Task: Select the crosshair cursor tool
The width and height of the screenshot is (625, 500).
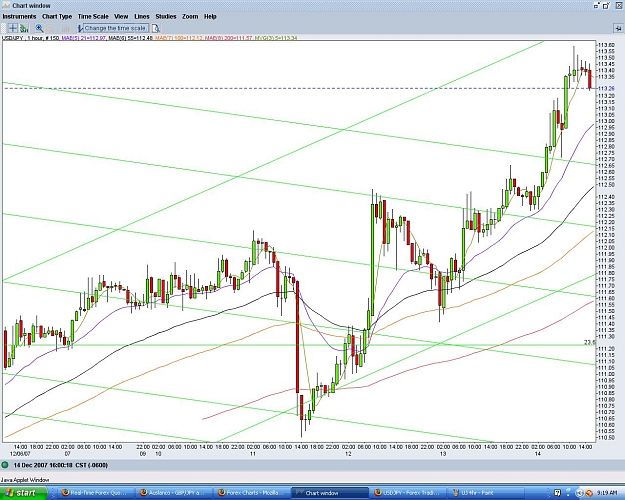Action: pyautogui.click(x=13, y=28)
